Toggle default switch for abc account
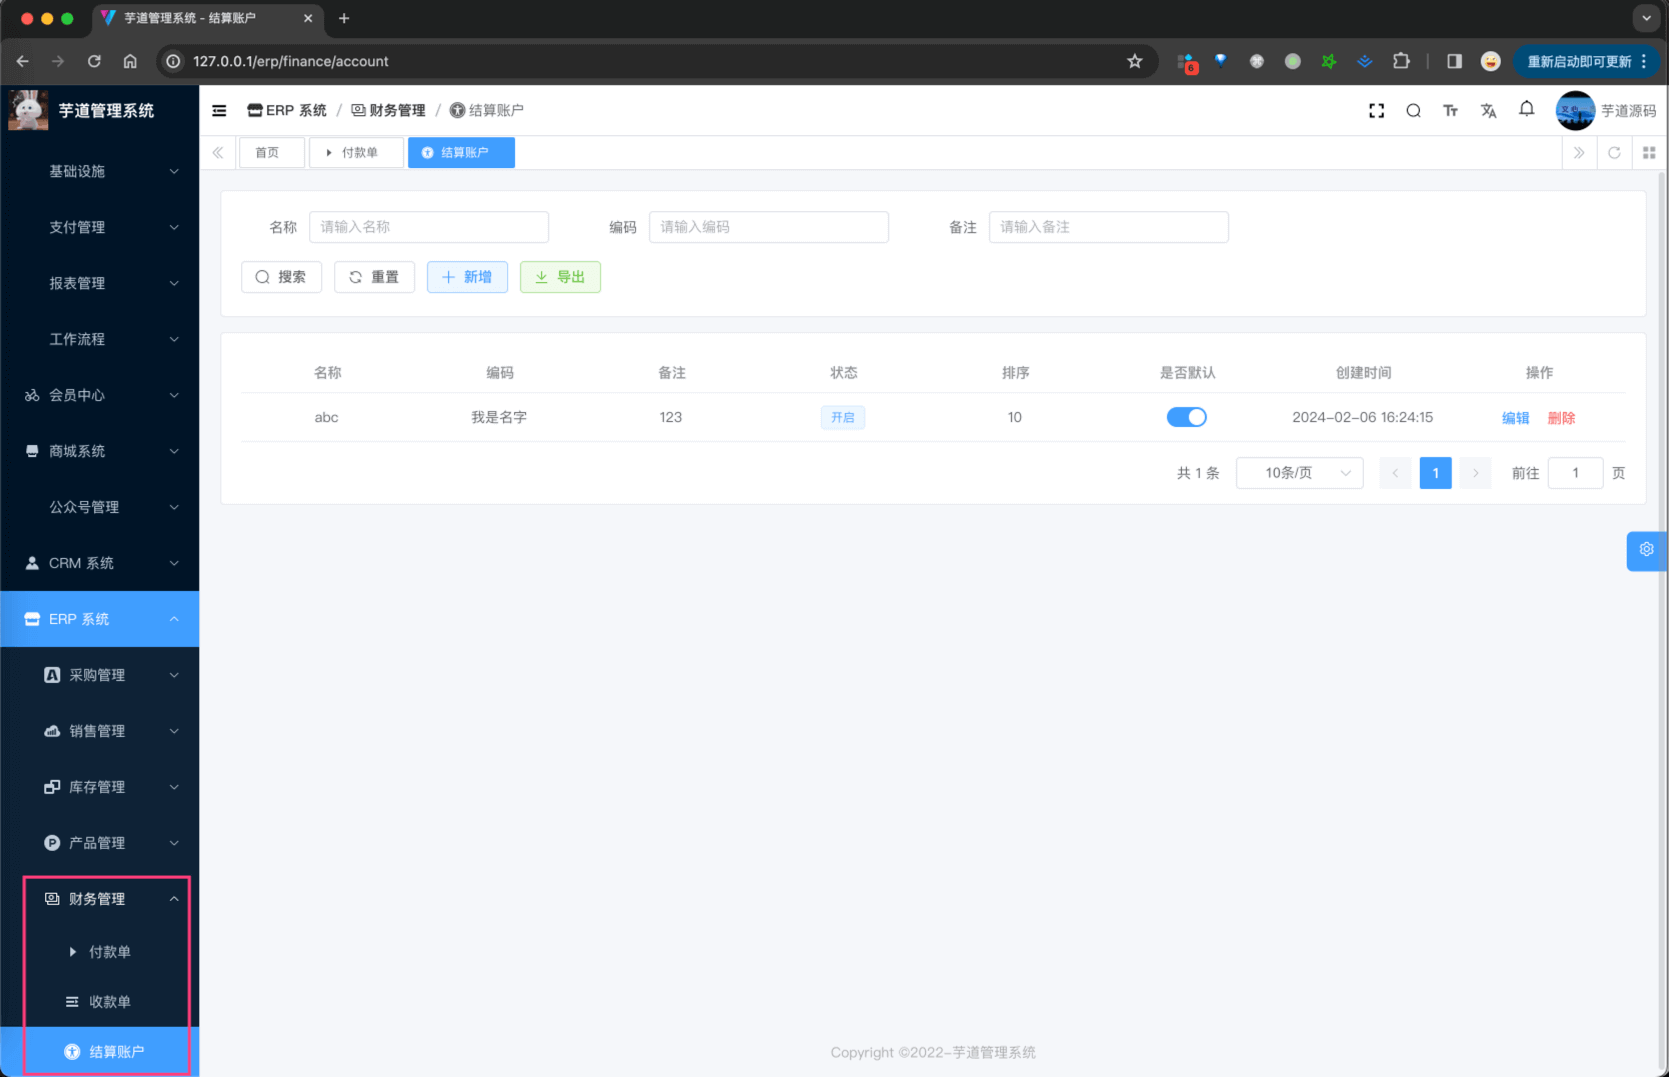 pyautogui.click(x=1186, y=417)
